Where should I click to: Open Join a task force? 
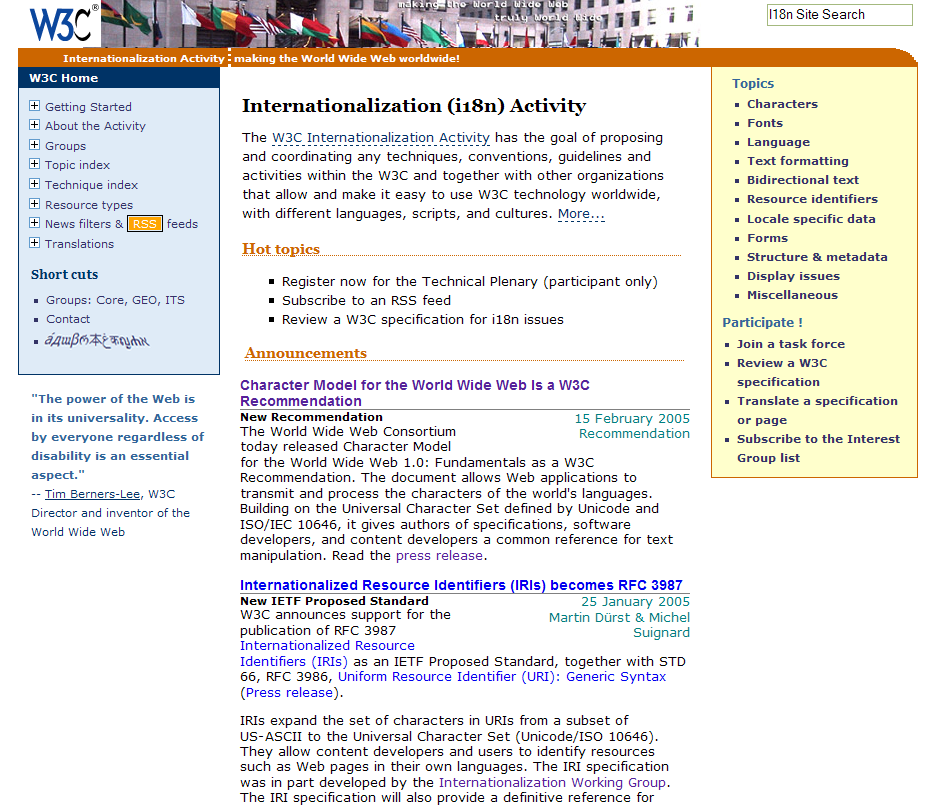(791, 344)
